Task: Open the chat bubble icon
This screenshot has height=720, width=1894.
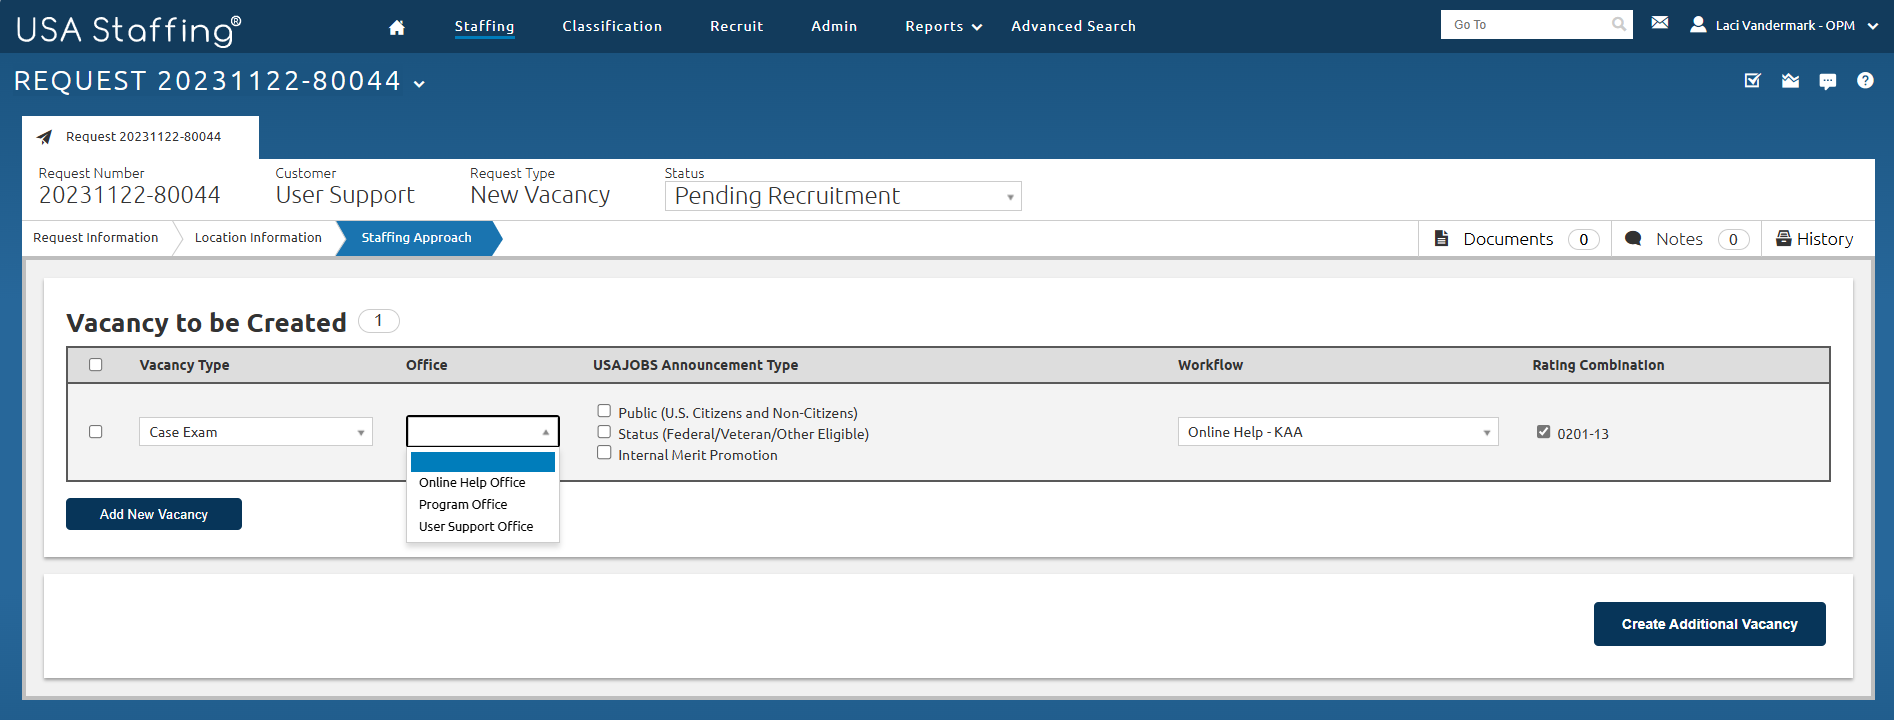Action: pos(1828,81)
